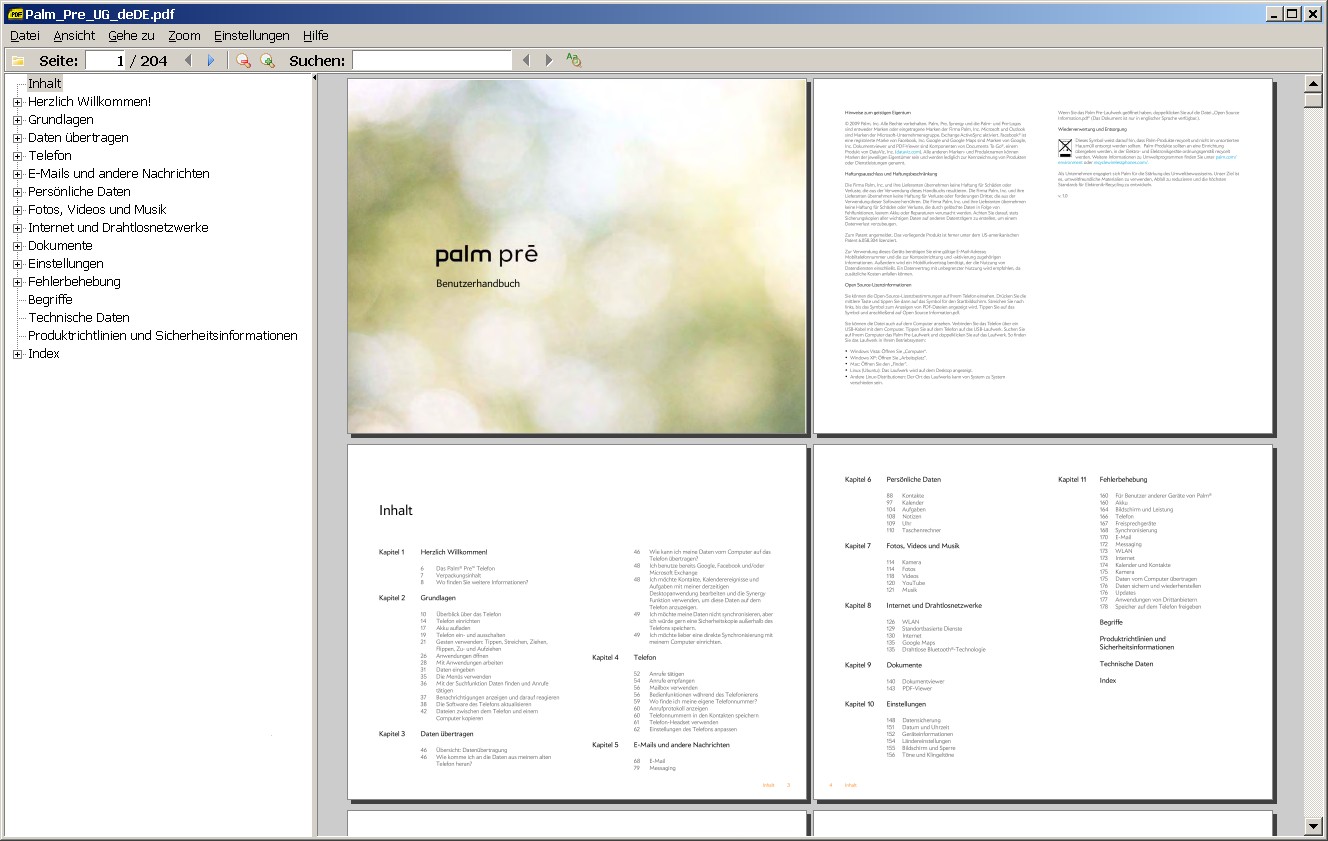Open the Gehe zu menu
1328x841 pixels.
pyautogui.click(x=130, y=35)
